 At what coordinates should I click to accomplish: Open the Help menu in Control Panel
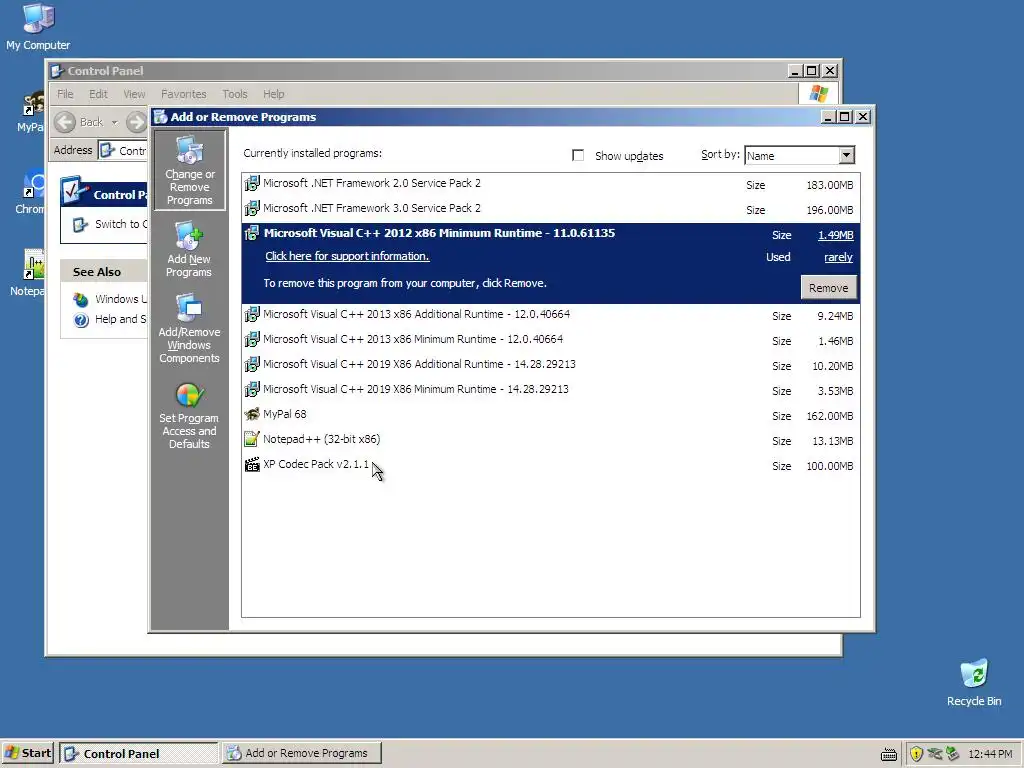[x=274, y=94]
